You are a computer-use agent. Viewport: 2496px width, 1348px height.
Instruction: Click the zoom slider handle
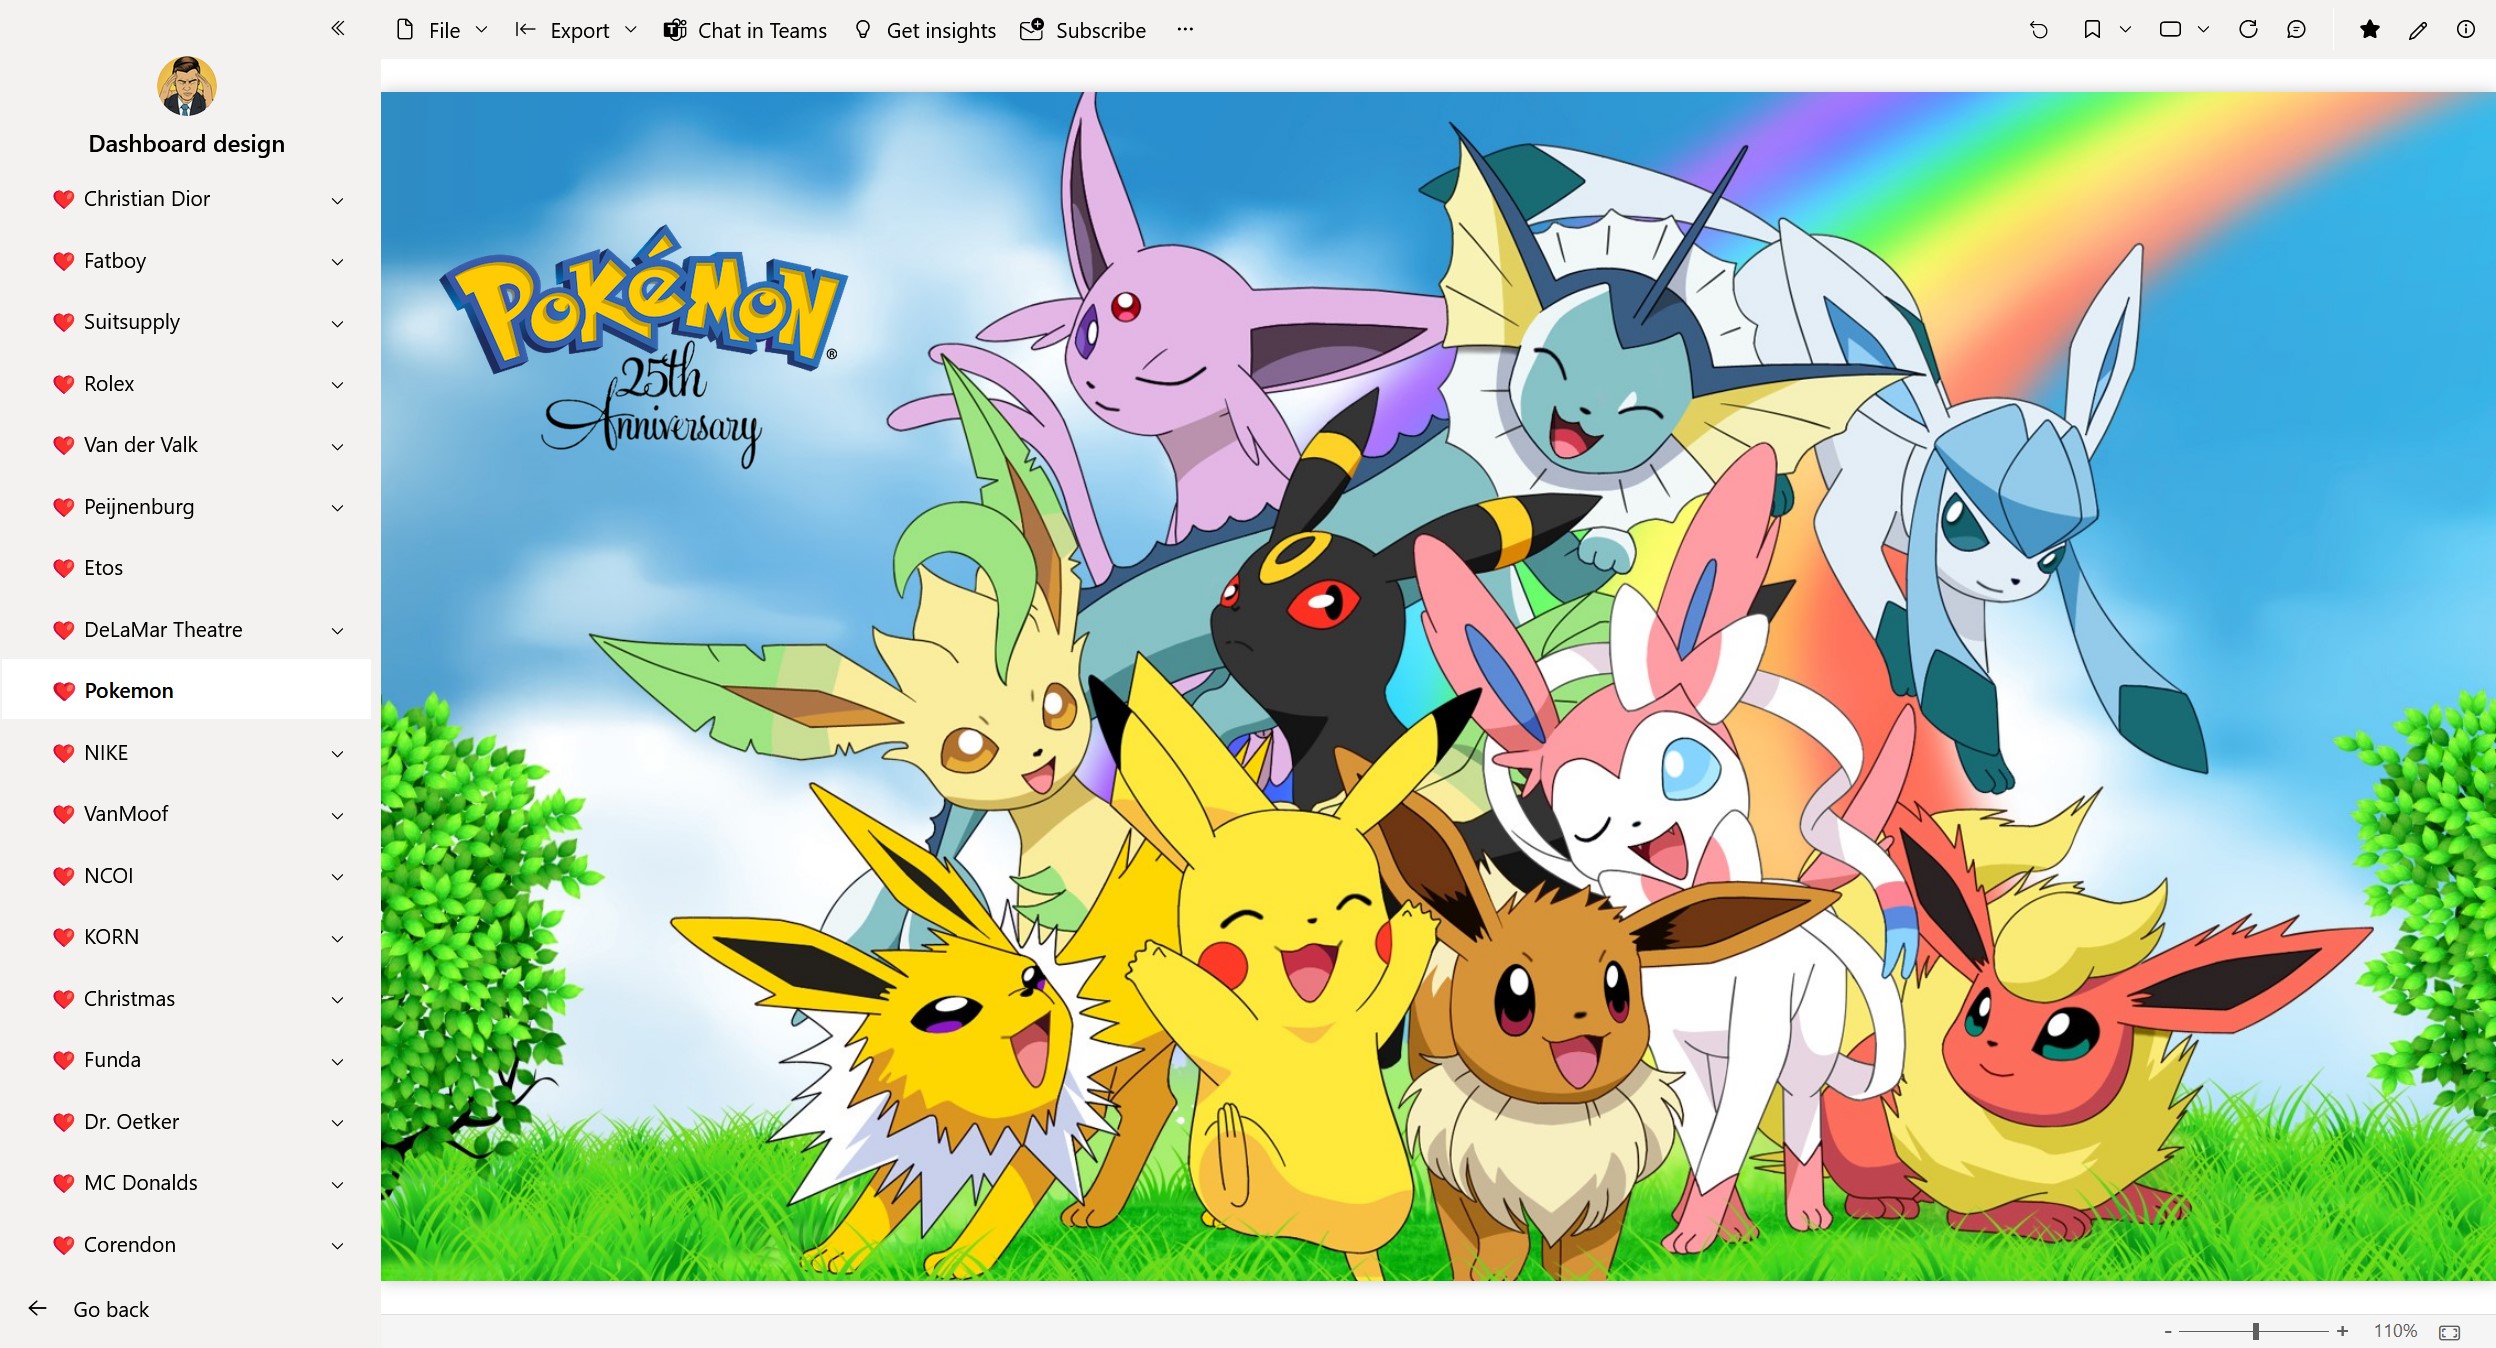tap(2256, 1331)
